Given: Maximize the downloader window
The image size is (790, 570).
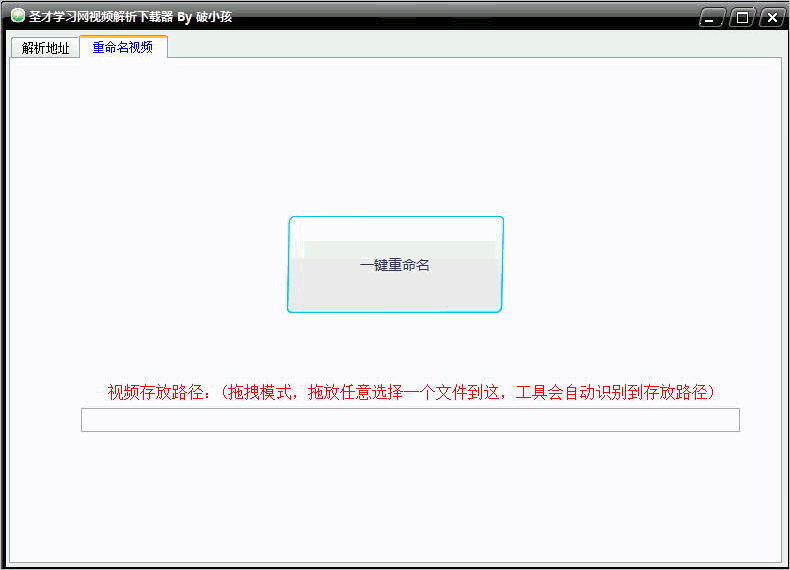Looking at the screenshot, I should coord(742,18).
